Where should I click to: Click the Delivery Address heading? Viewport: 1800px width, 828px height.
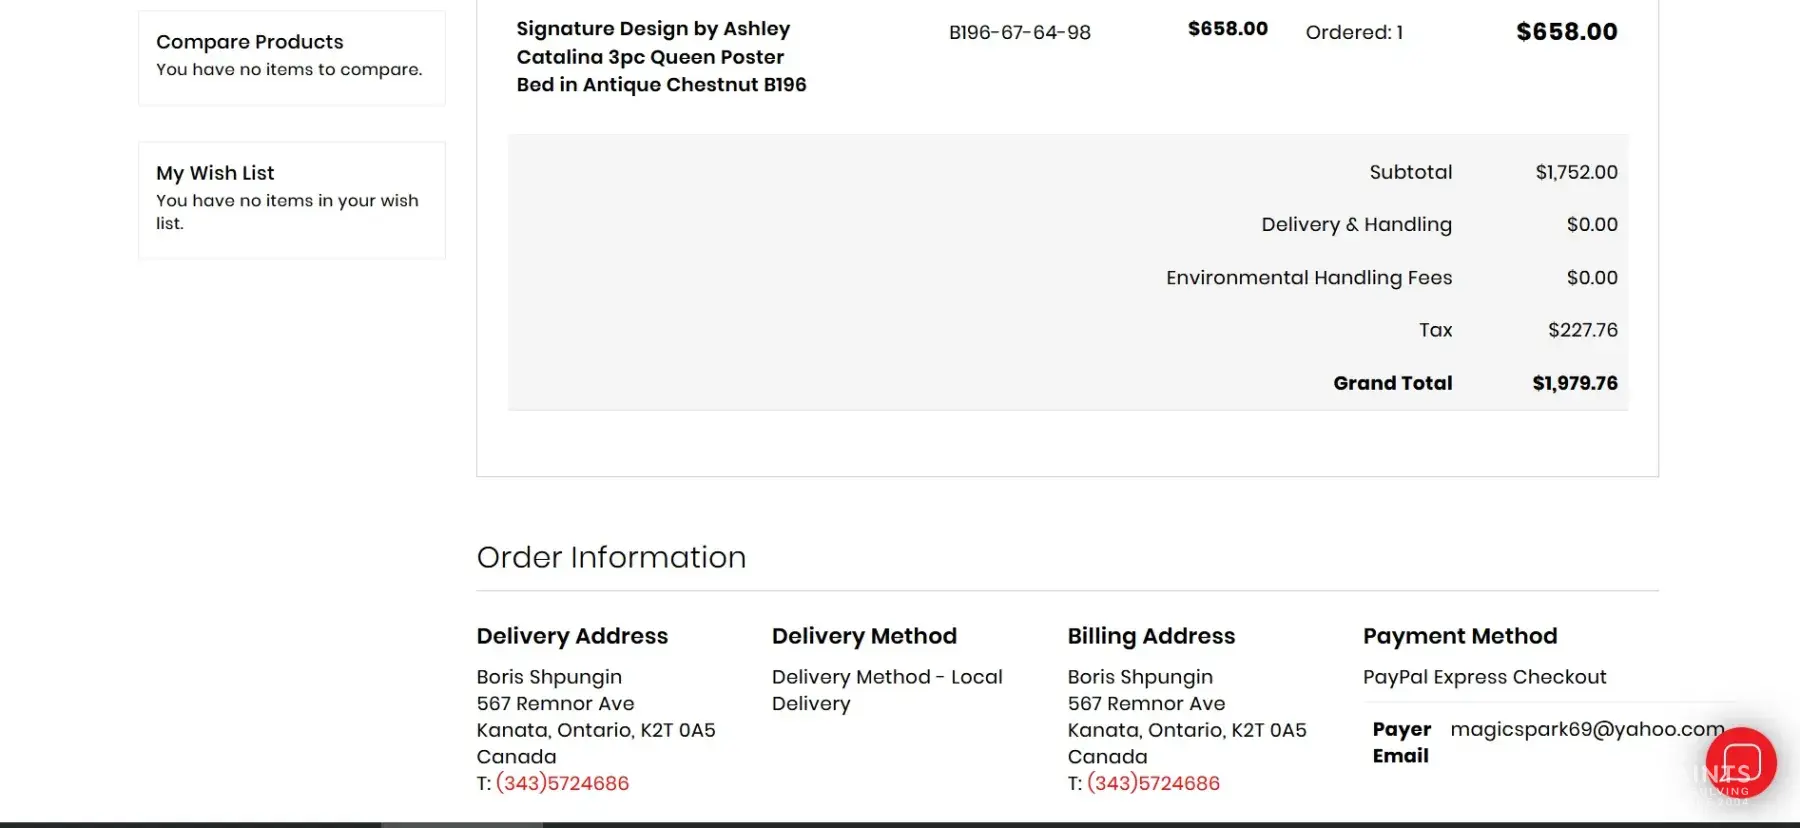pyautogui.click(x=572, y=636)
